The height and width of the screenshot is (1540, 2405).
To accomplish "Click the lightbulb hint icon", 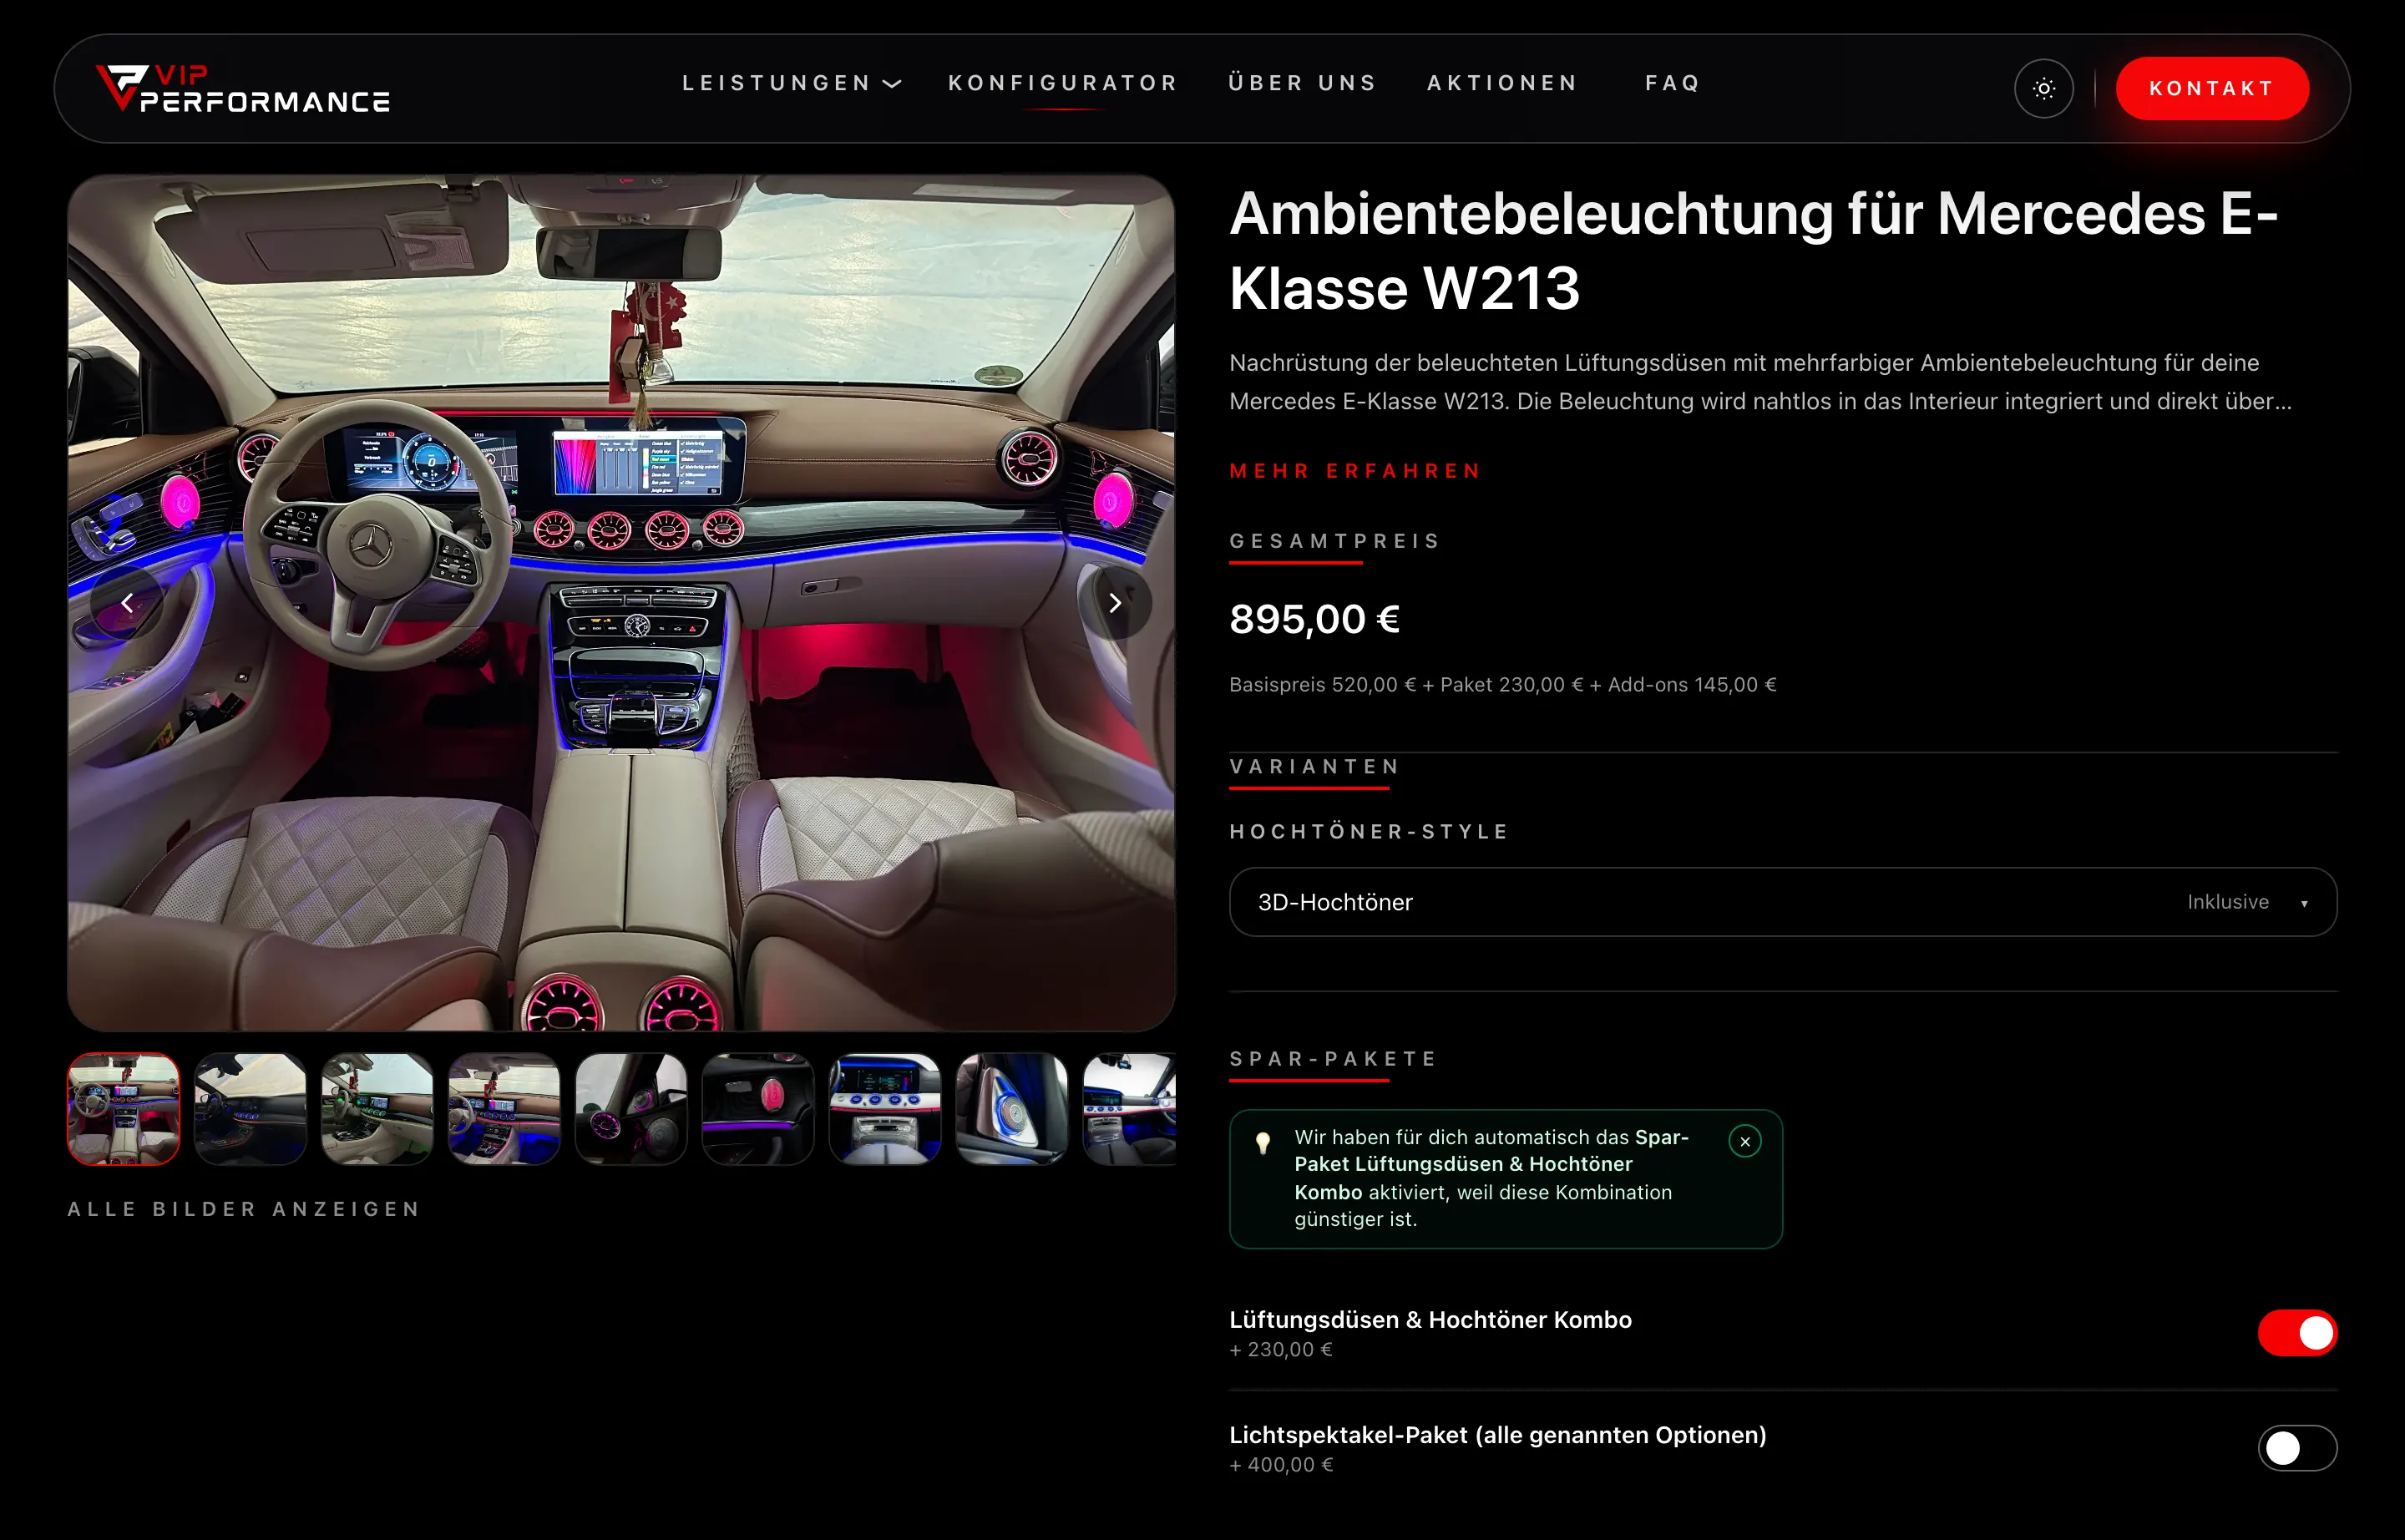I will (1263, 1142).
